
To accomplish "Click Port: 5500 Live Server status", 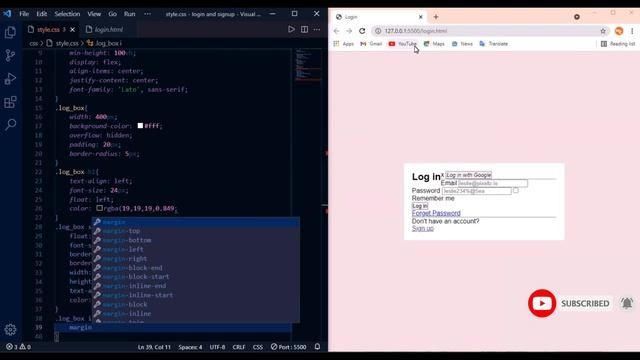I will click(288, 347).
